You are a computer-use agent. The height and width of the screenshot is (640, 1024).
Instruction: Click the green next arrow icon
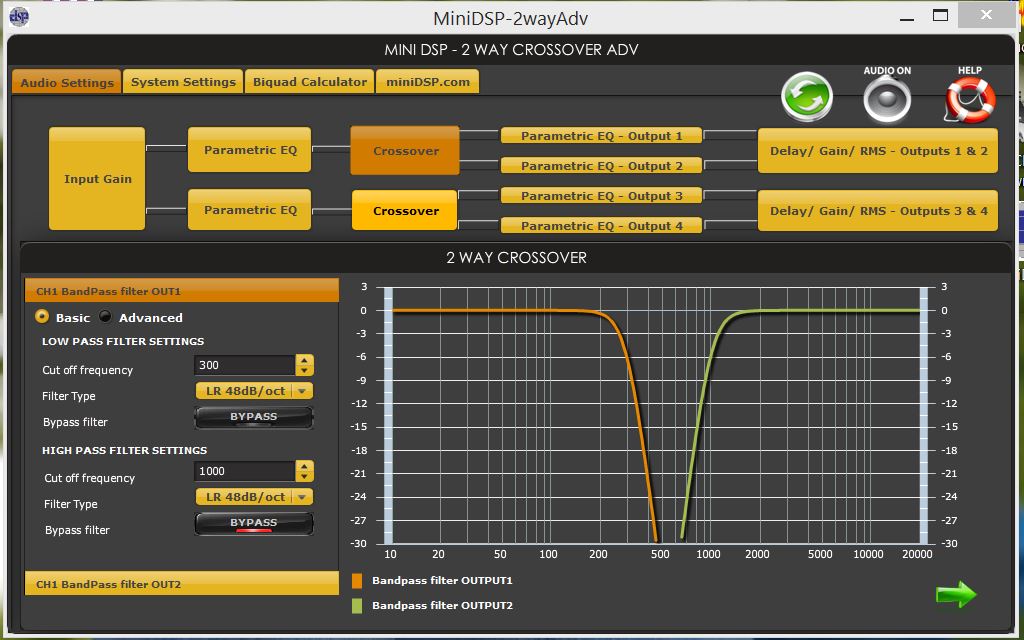(956, 594)
